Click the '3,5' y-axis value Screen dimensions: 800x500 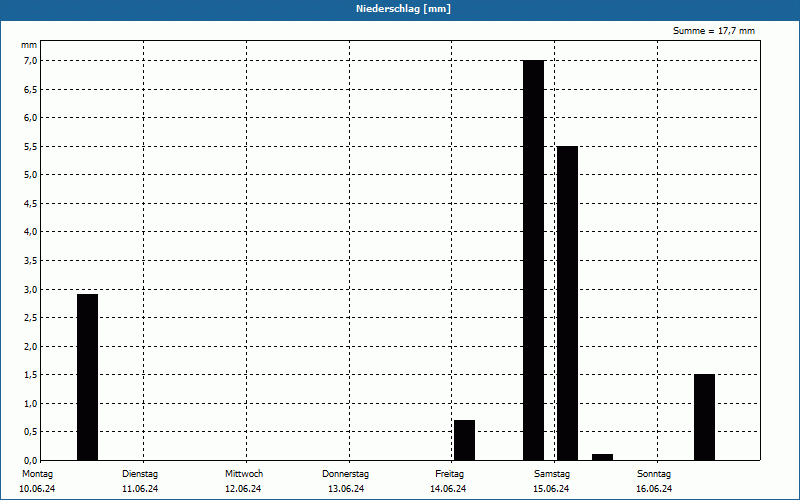pyautogui.click(x=31, y=261)
